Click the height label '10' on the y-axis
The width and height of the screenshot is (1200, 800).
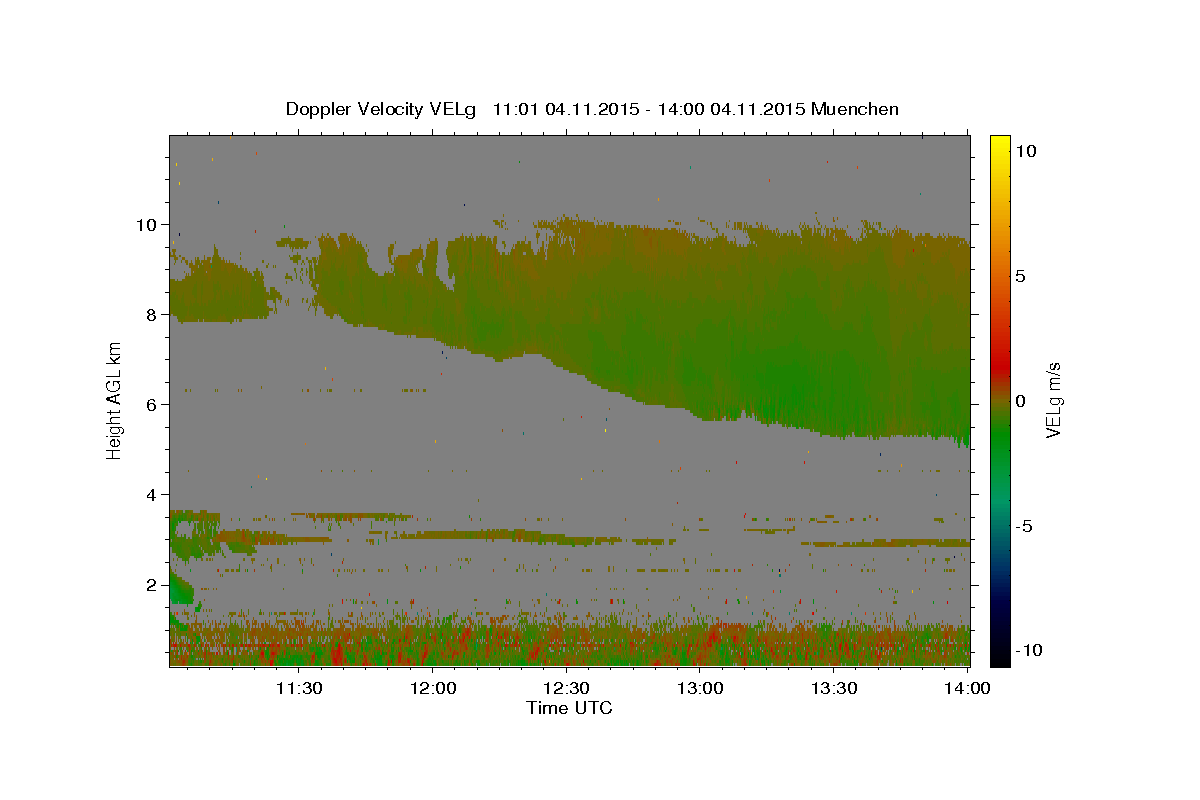[x=146, y=225]
